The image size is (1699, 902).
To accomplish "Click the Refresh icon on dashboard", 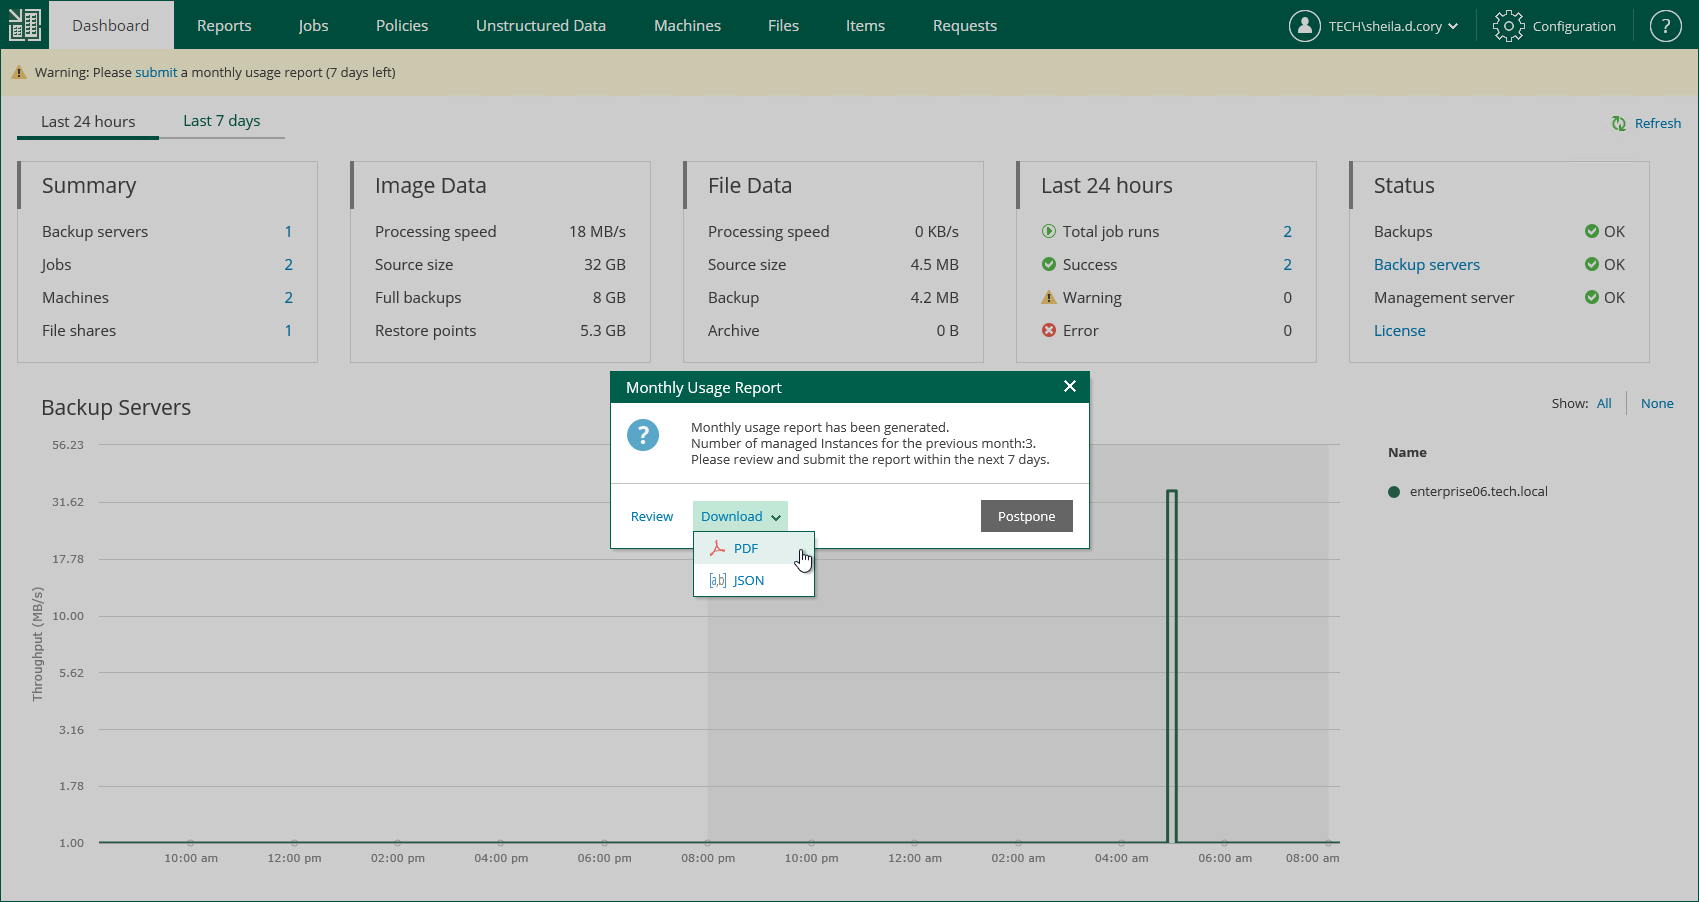I will 1619,123.
